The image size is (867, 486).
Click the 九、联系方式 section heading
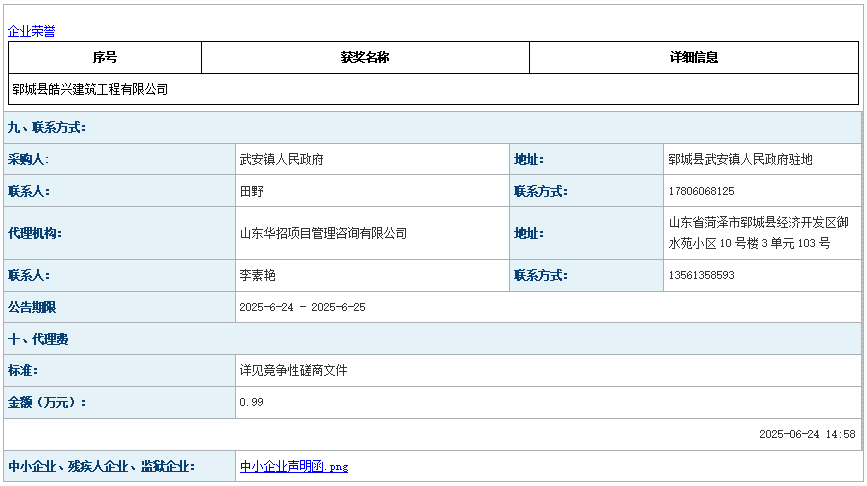point(47,128)
